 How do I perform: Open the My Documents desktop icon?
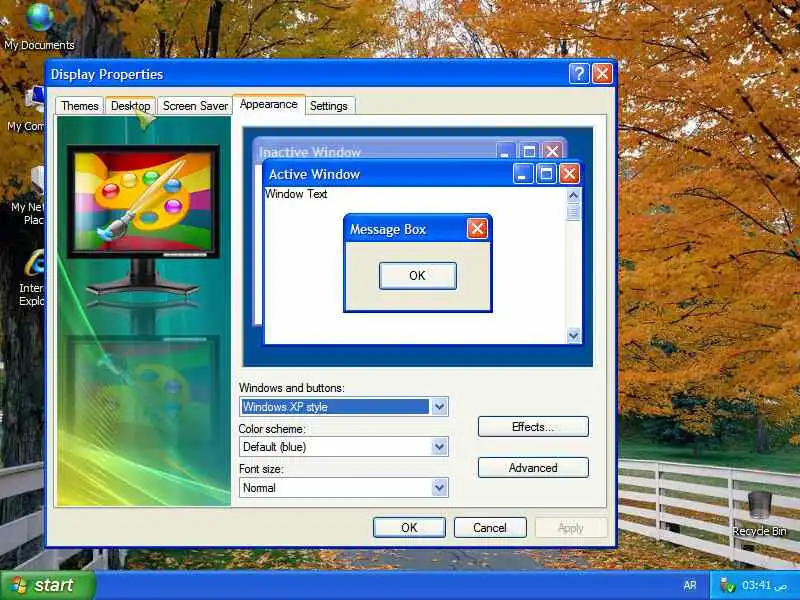click(39, 27)
